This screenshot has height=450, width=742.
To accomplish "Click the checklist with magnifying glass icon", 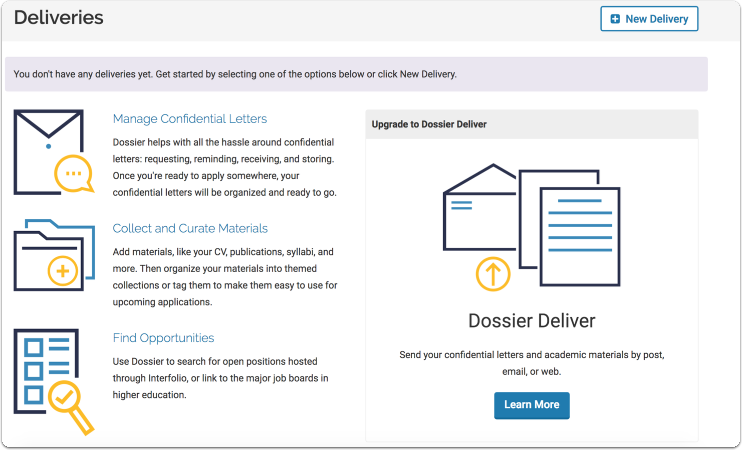I will click(53, 381).
